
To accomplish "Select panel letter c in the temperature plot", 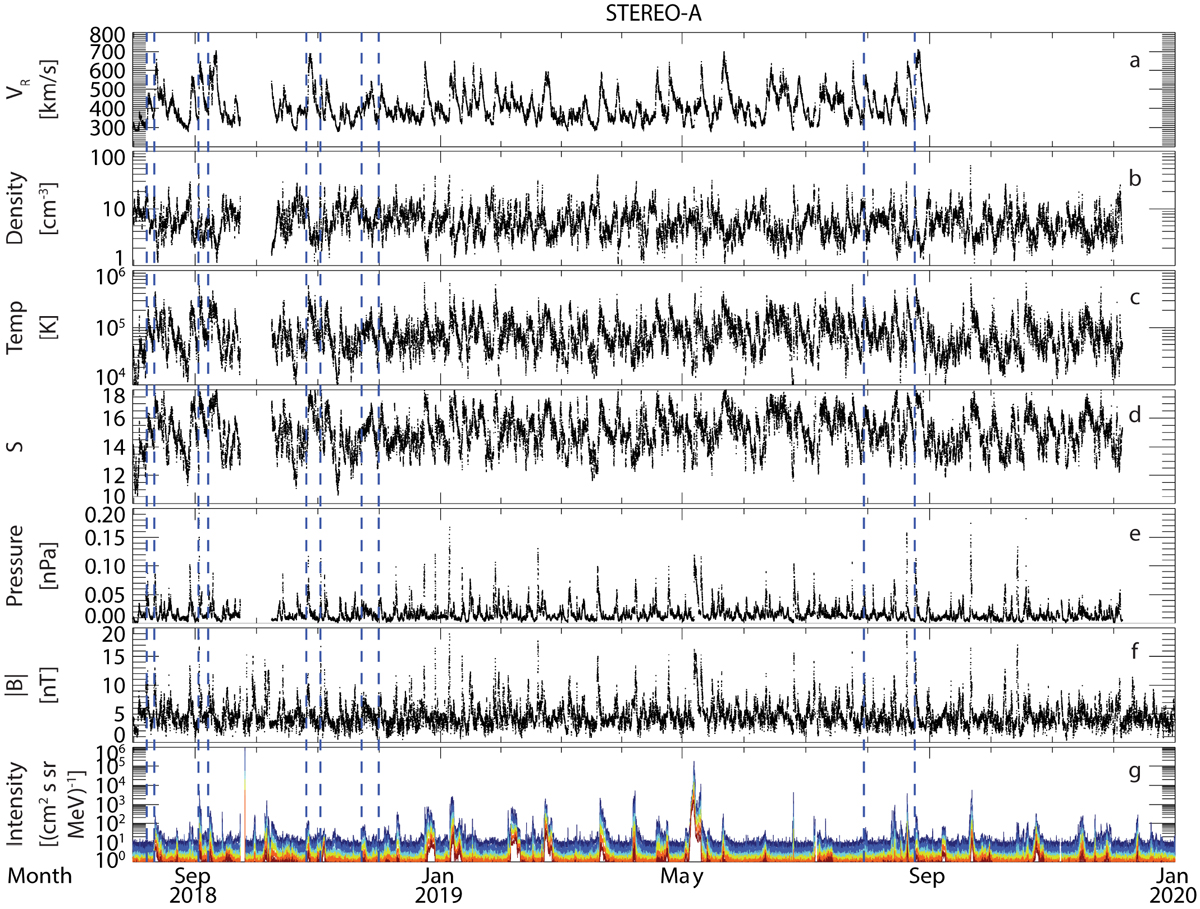I will [x=1133, y=299].
